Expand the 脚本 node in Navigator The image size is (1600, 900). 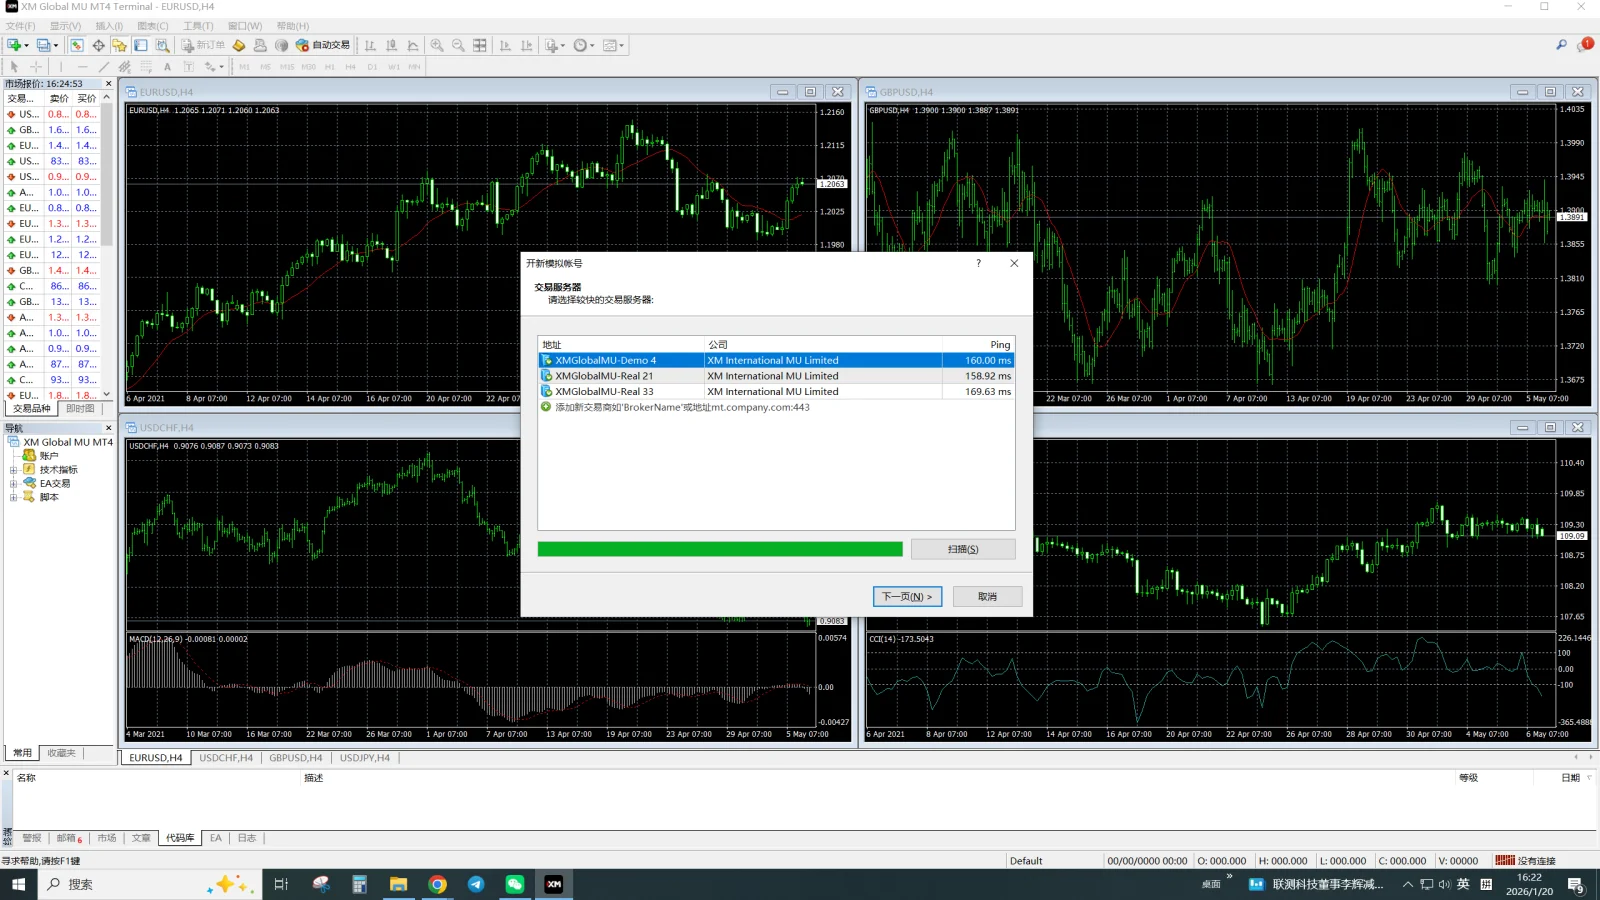click(14, 497)
